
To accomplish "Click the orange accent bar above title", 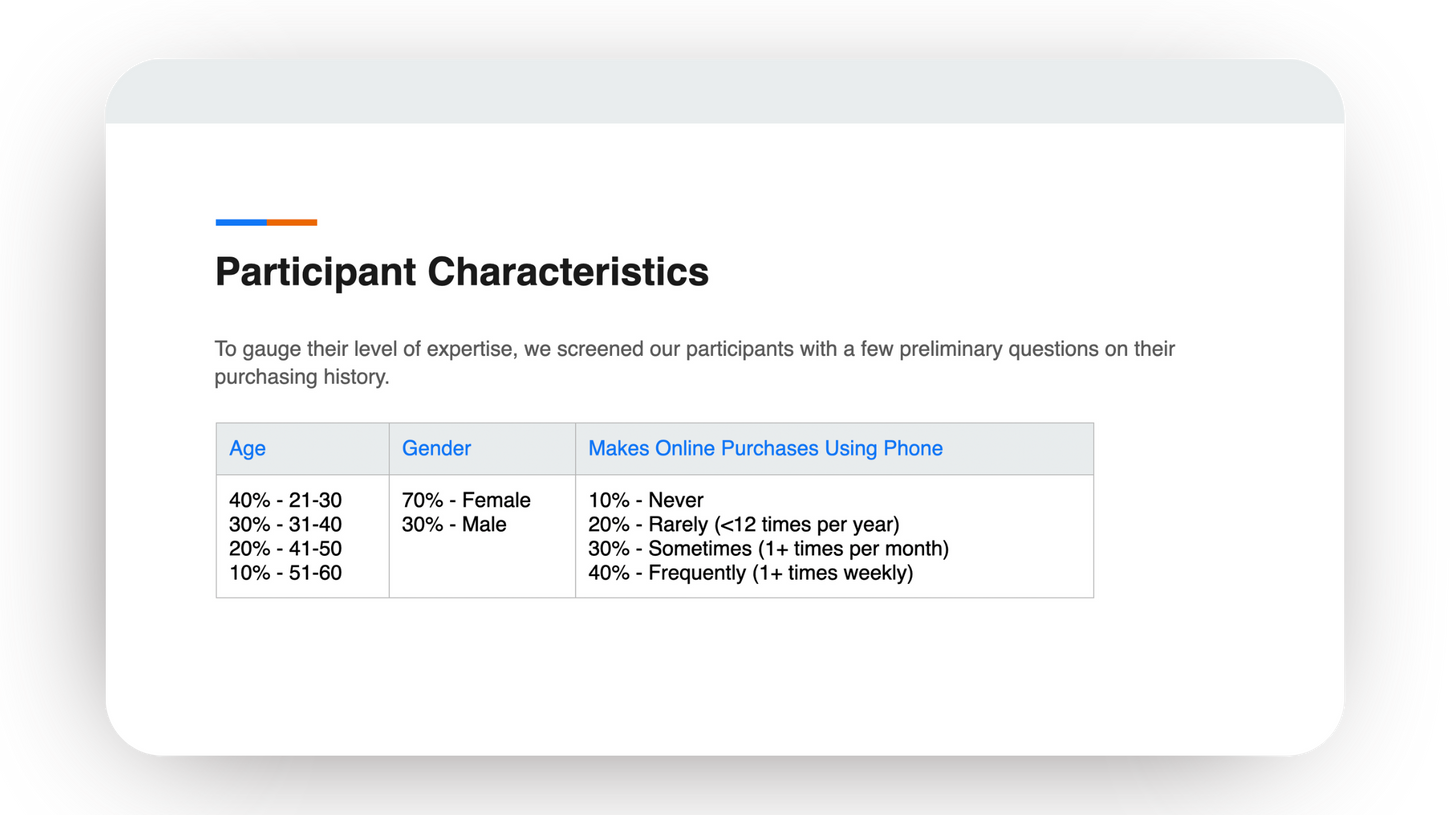I will click(x=292, y=222).
